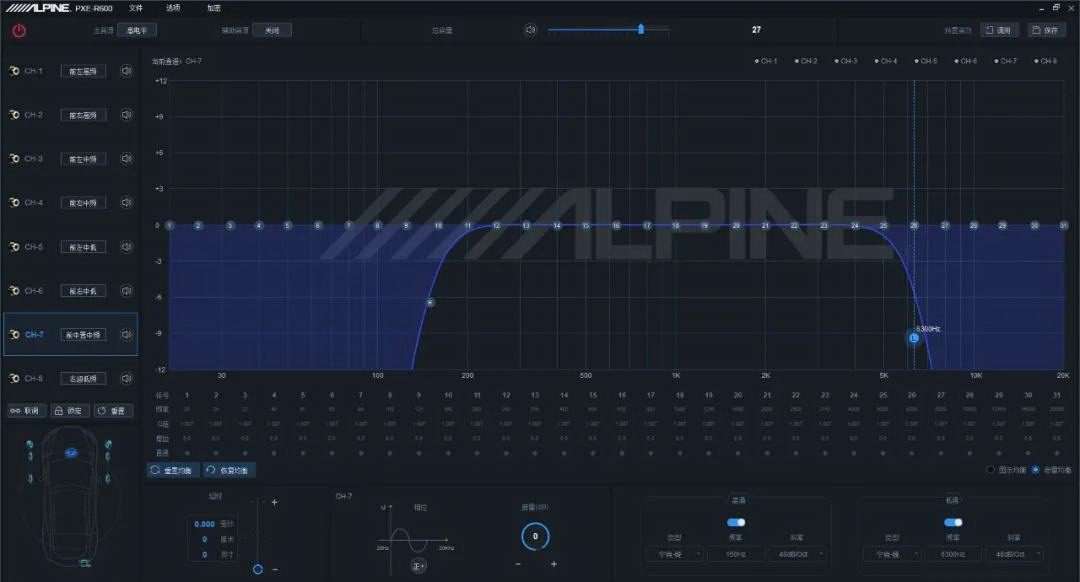Mute master volume with the speaker icon
The width and height of the screenshot is (1080, 582).
tap(530, 30)
